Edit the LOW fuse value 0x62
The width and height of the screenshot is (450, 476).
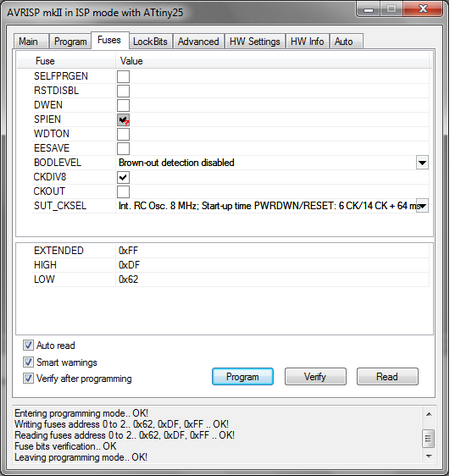tap(128, 279)
